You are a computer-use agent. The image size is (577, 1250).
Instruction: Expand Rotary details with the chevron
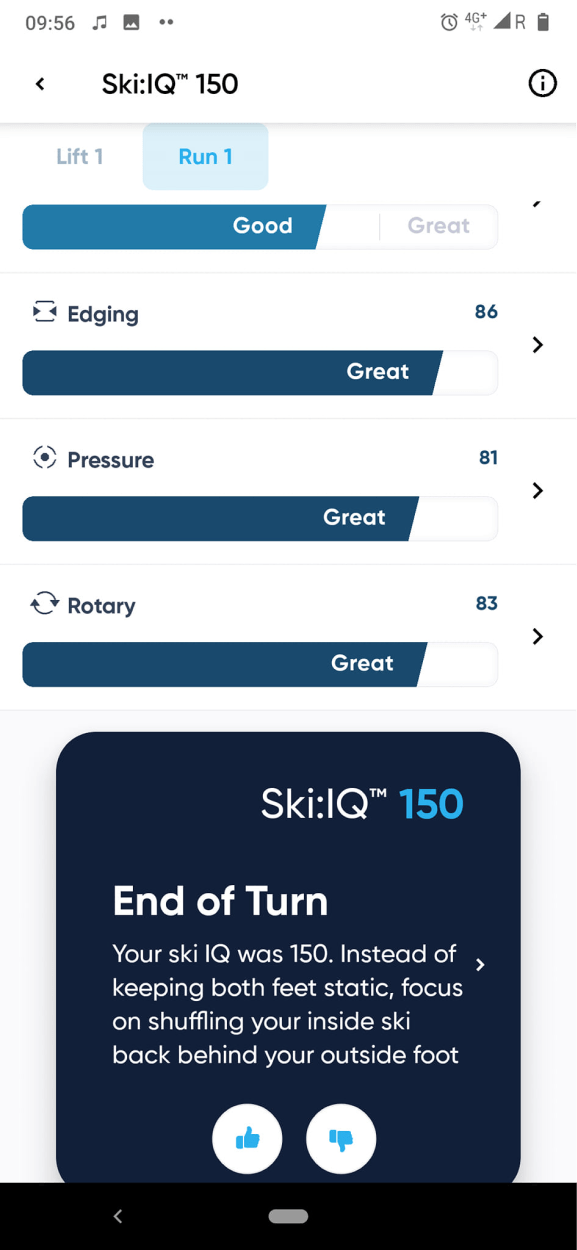(538, 636)
